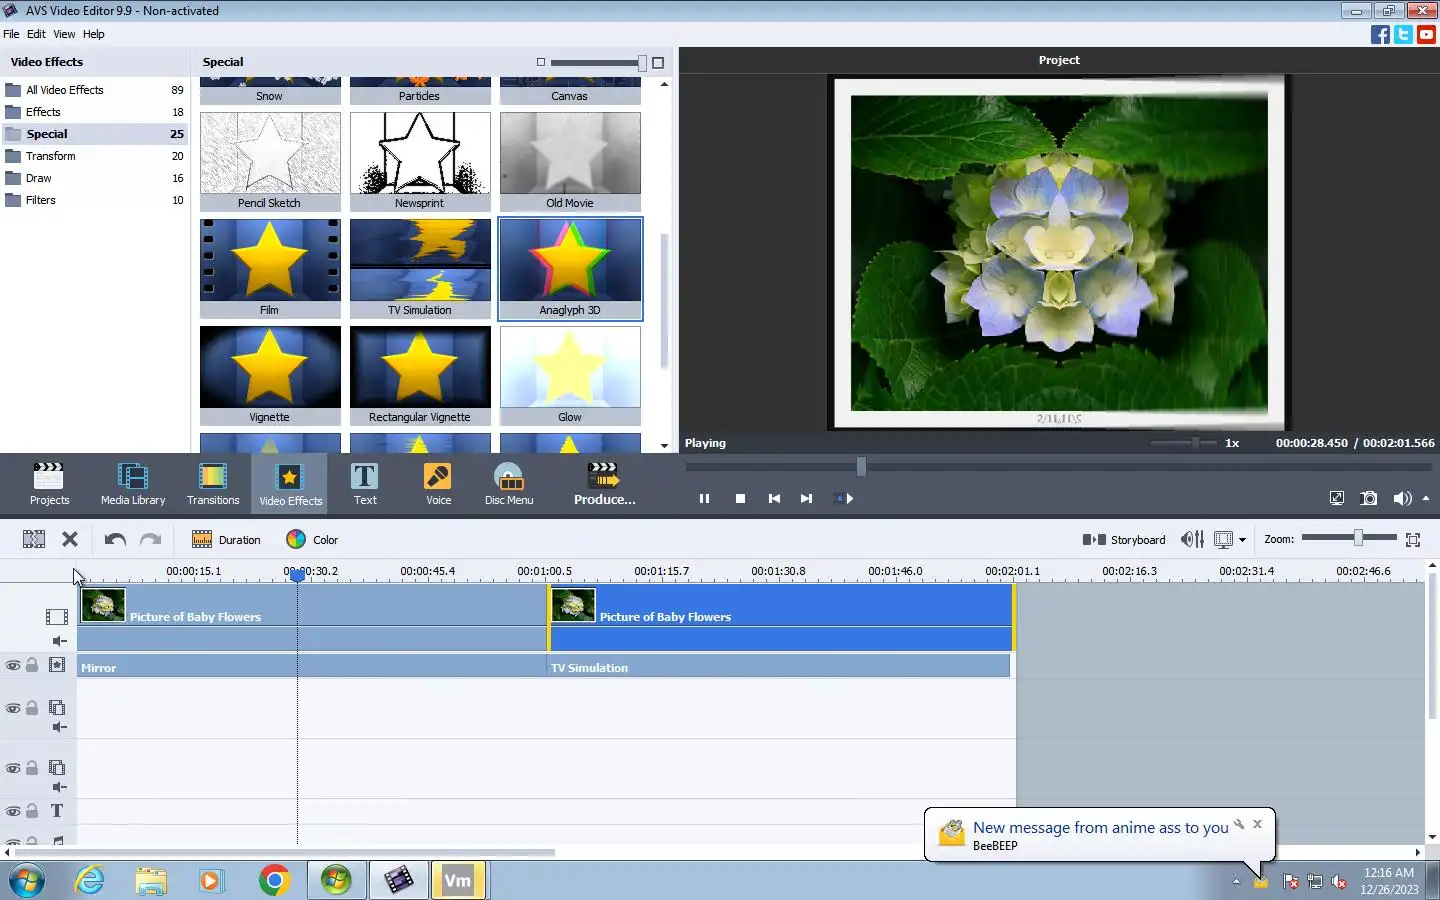
Task: Open the AVS Facebook page icon
Action: (x=1380, y=34)
